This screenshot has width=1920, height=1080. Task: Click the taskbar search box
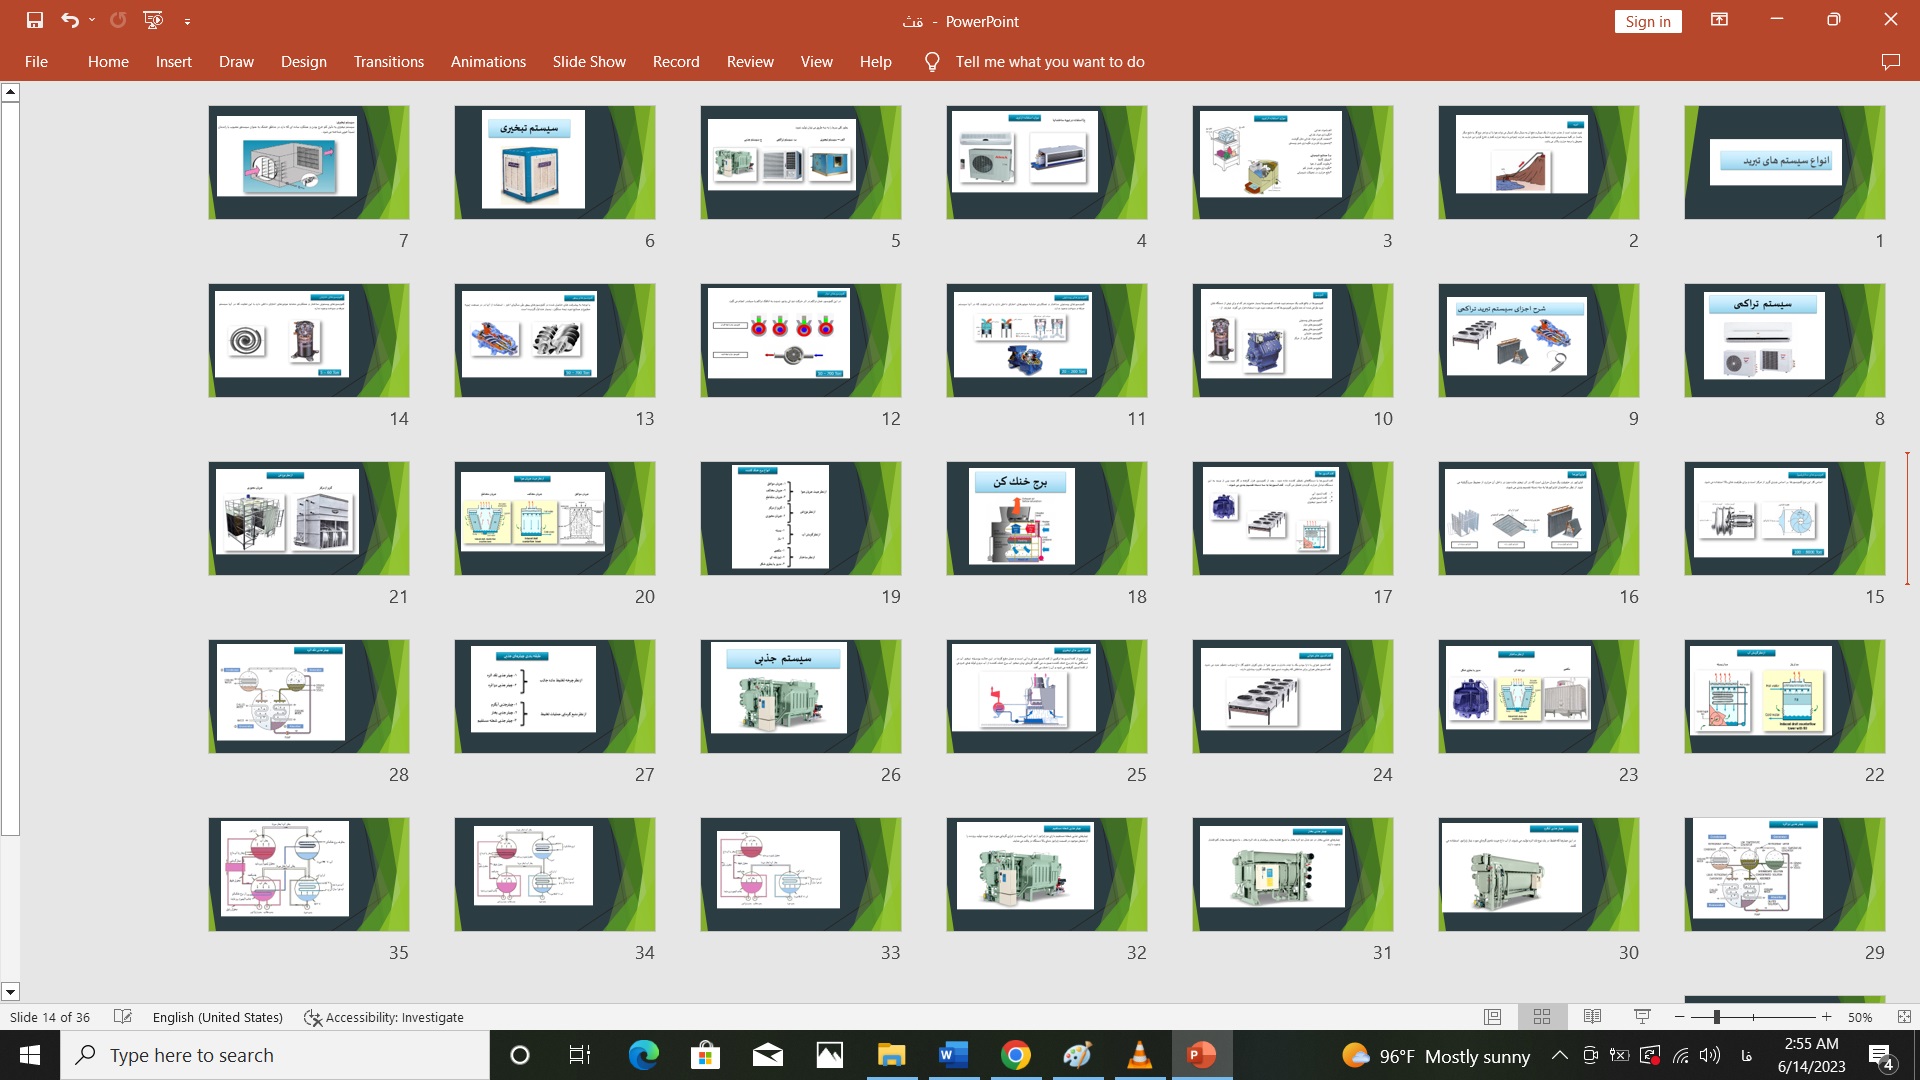coord(275,1055)
